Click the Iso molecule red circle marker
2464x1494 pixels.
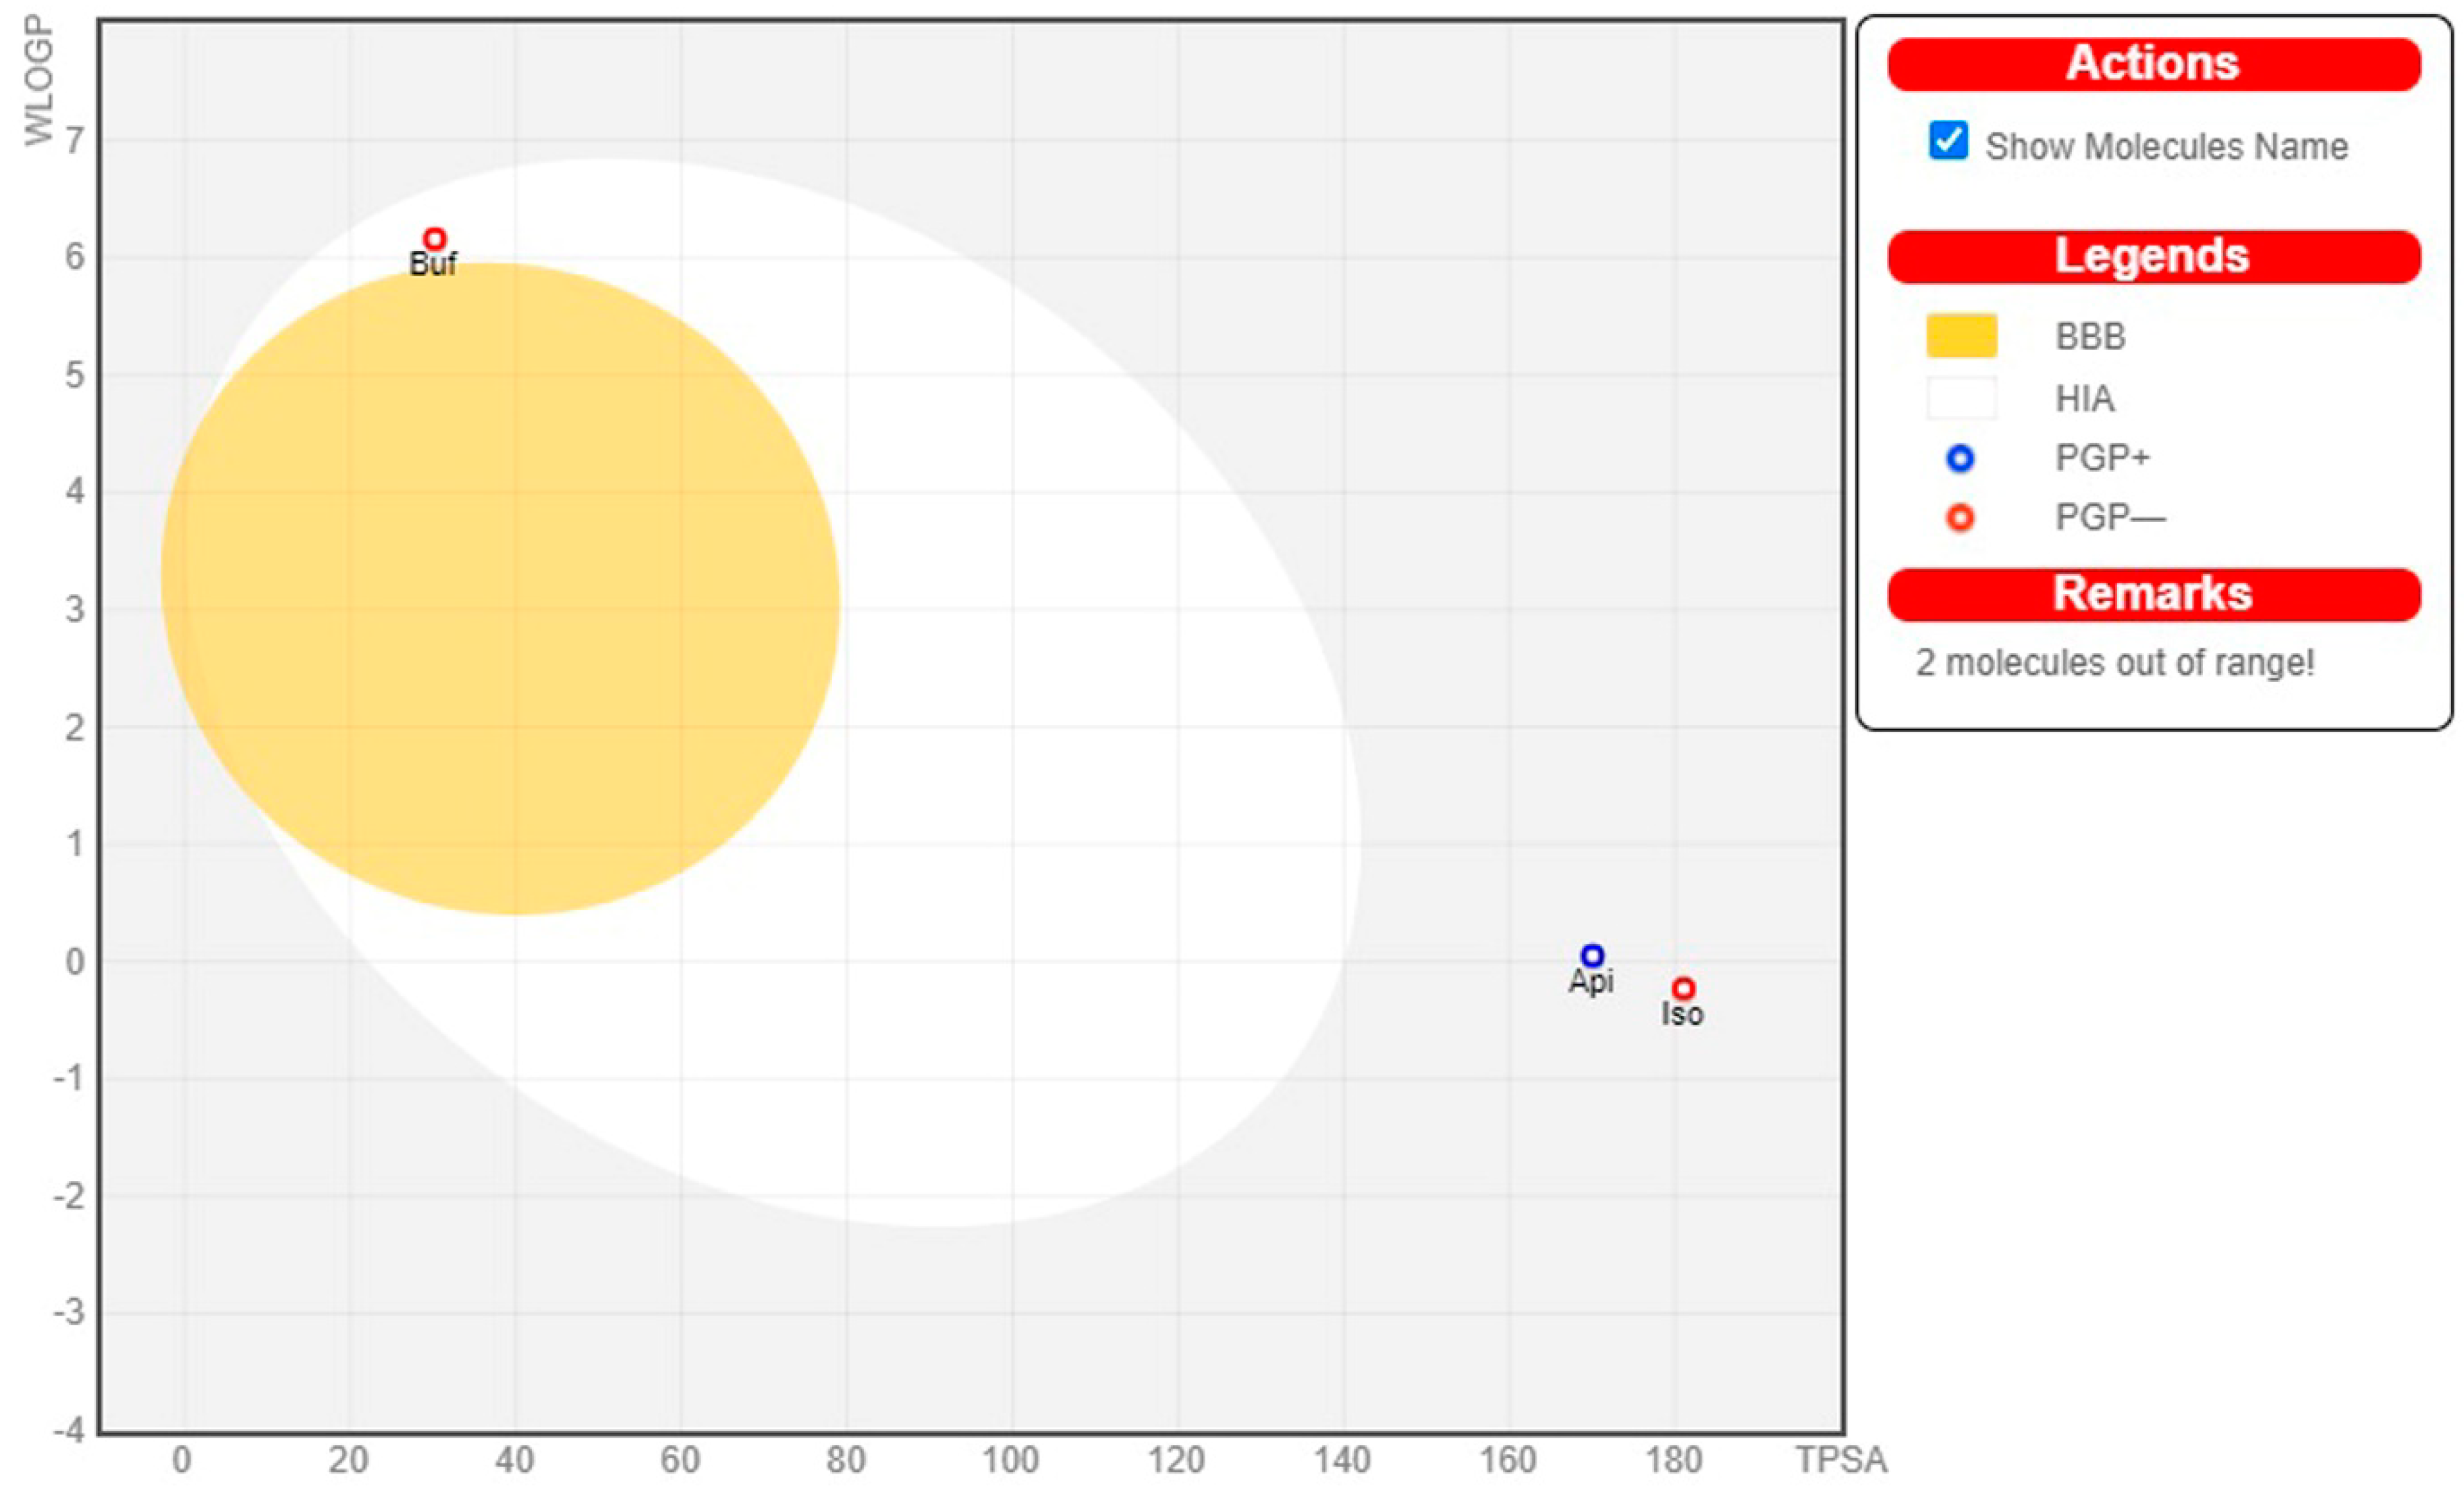coord(1683,988)
